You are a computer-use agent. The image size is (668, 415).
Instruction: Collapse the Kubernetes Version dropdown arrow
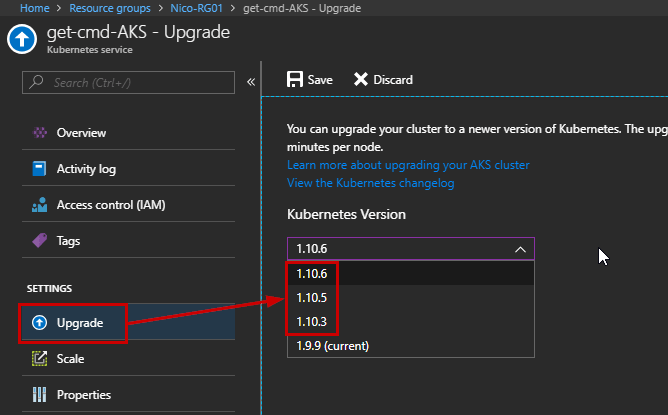click(520, 249)
